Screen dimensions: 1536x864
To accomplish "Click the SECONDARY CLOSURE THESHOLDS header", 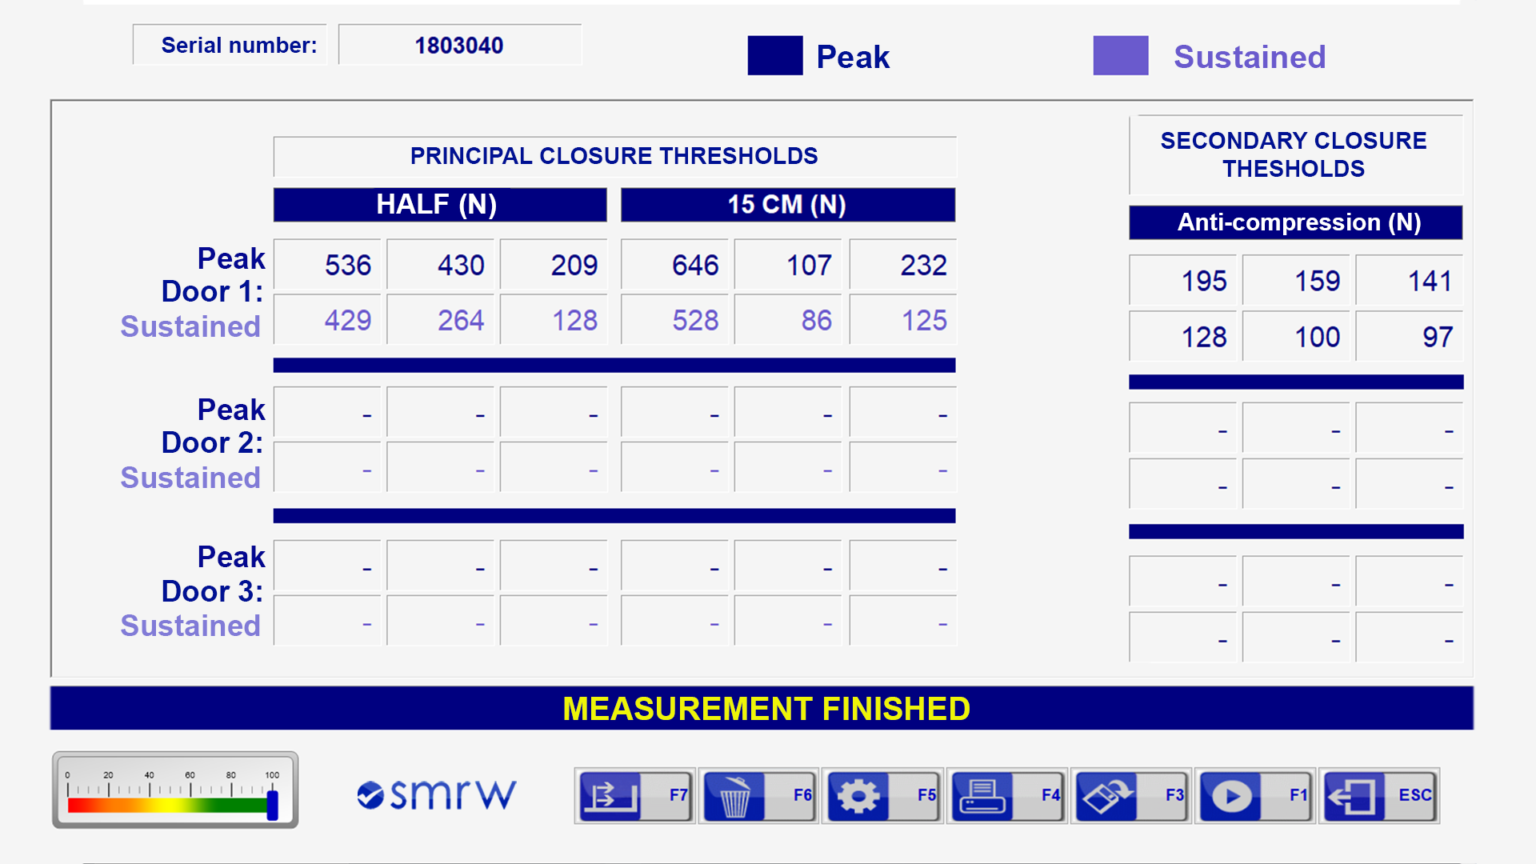I will 1295,155.
